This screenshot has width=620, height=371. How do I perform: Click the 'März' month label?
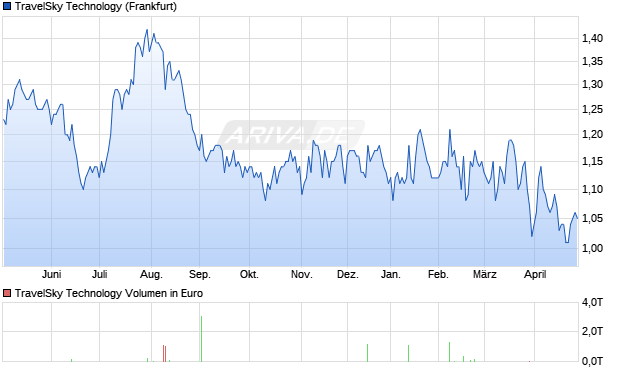484,274
